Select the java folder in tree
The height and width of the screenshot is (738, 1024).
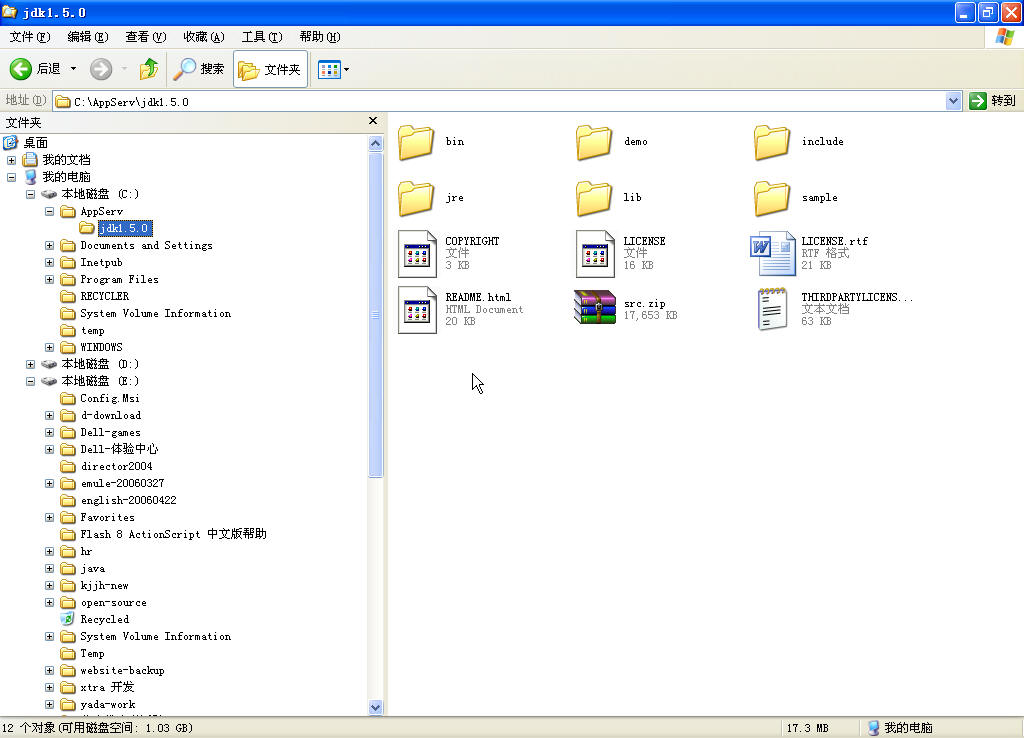(x=93, y=568)
